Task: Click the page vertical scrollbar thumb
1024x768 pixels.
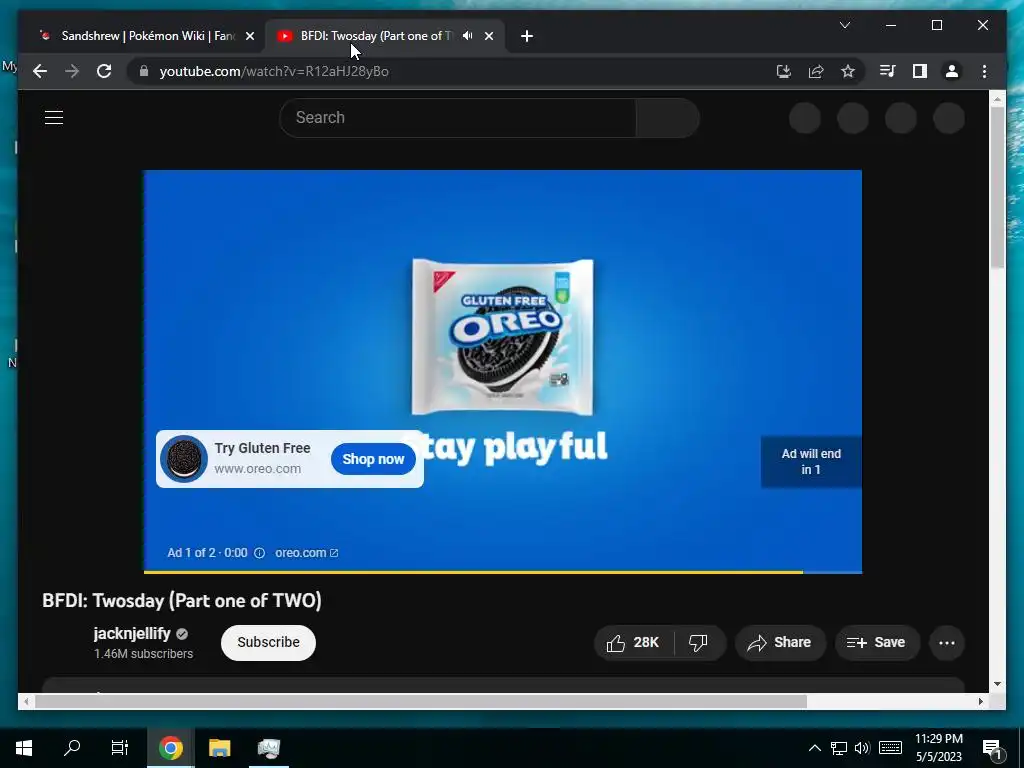Action: click(997, 186)
